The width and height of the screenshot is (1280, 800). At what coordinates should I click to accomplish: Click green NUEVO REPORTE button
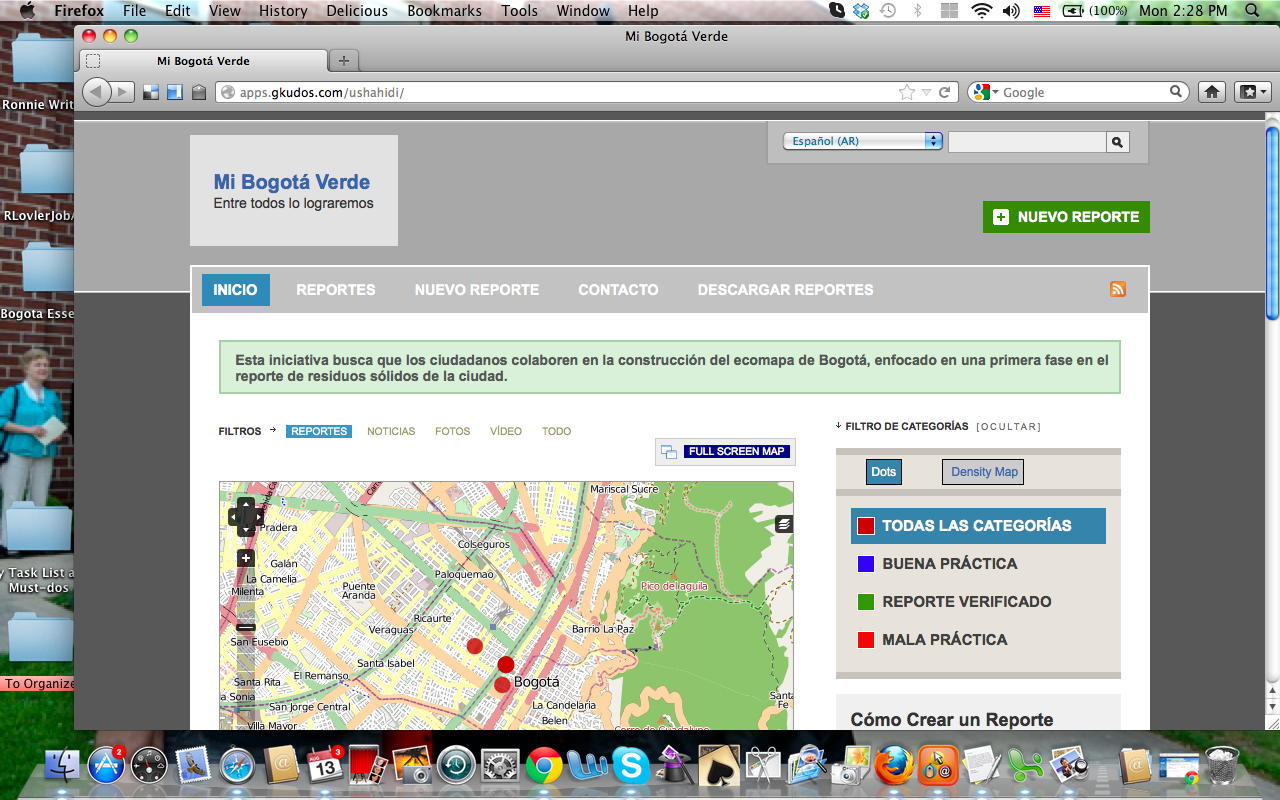pyautogui.click(x=1066, y=217)
